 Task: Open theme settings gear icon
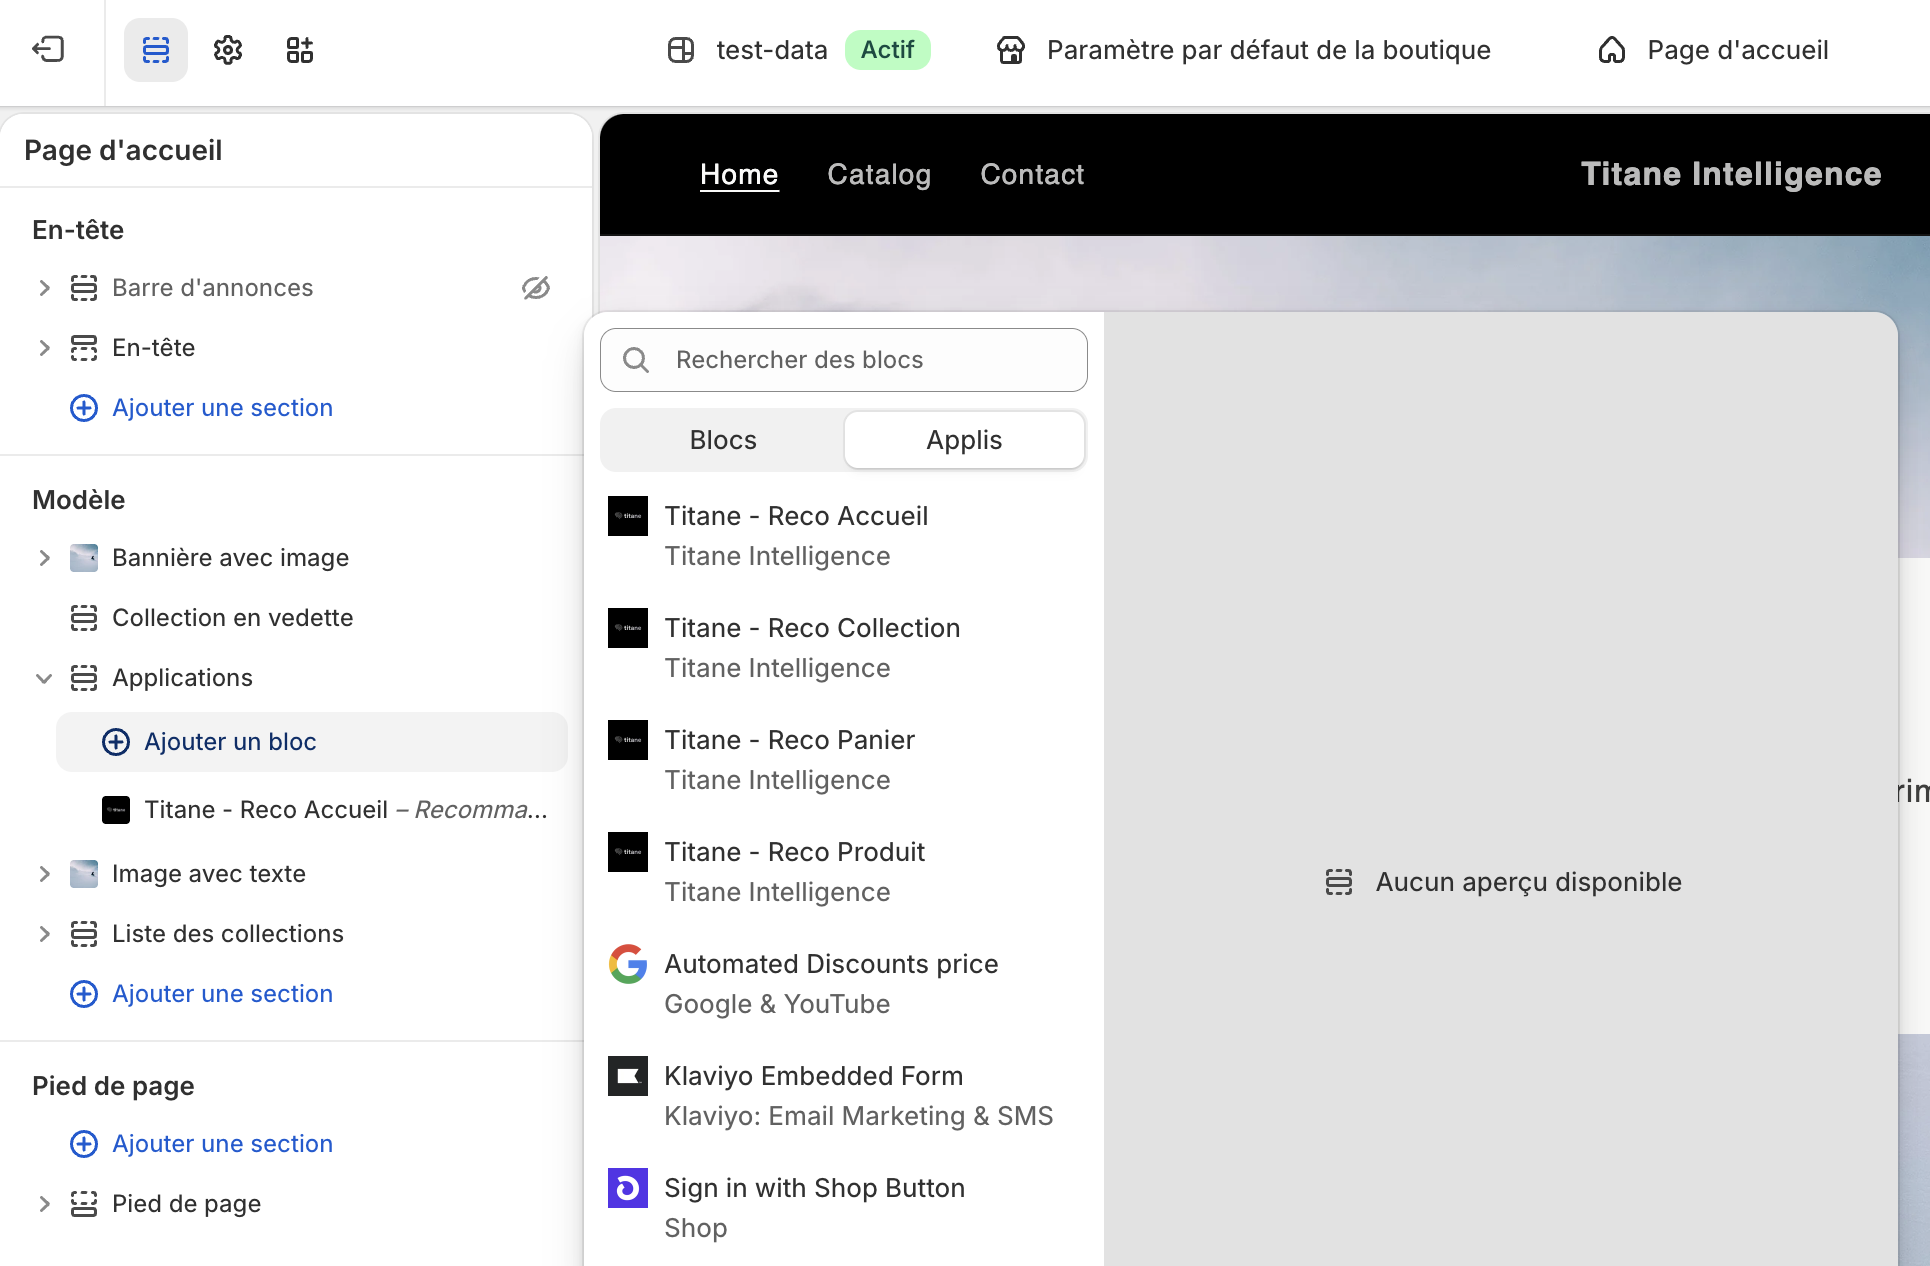point(228,49)
